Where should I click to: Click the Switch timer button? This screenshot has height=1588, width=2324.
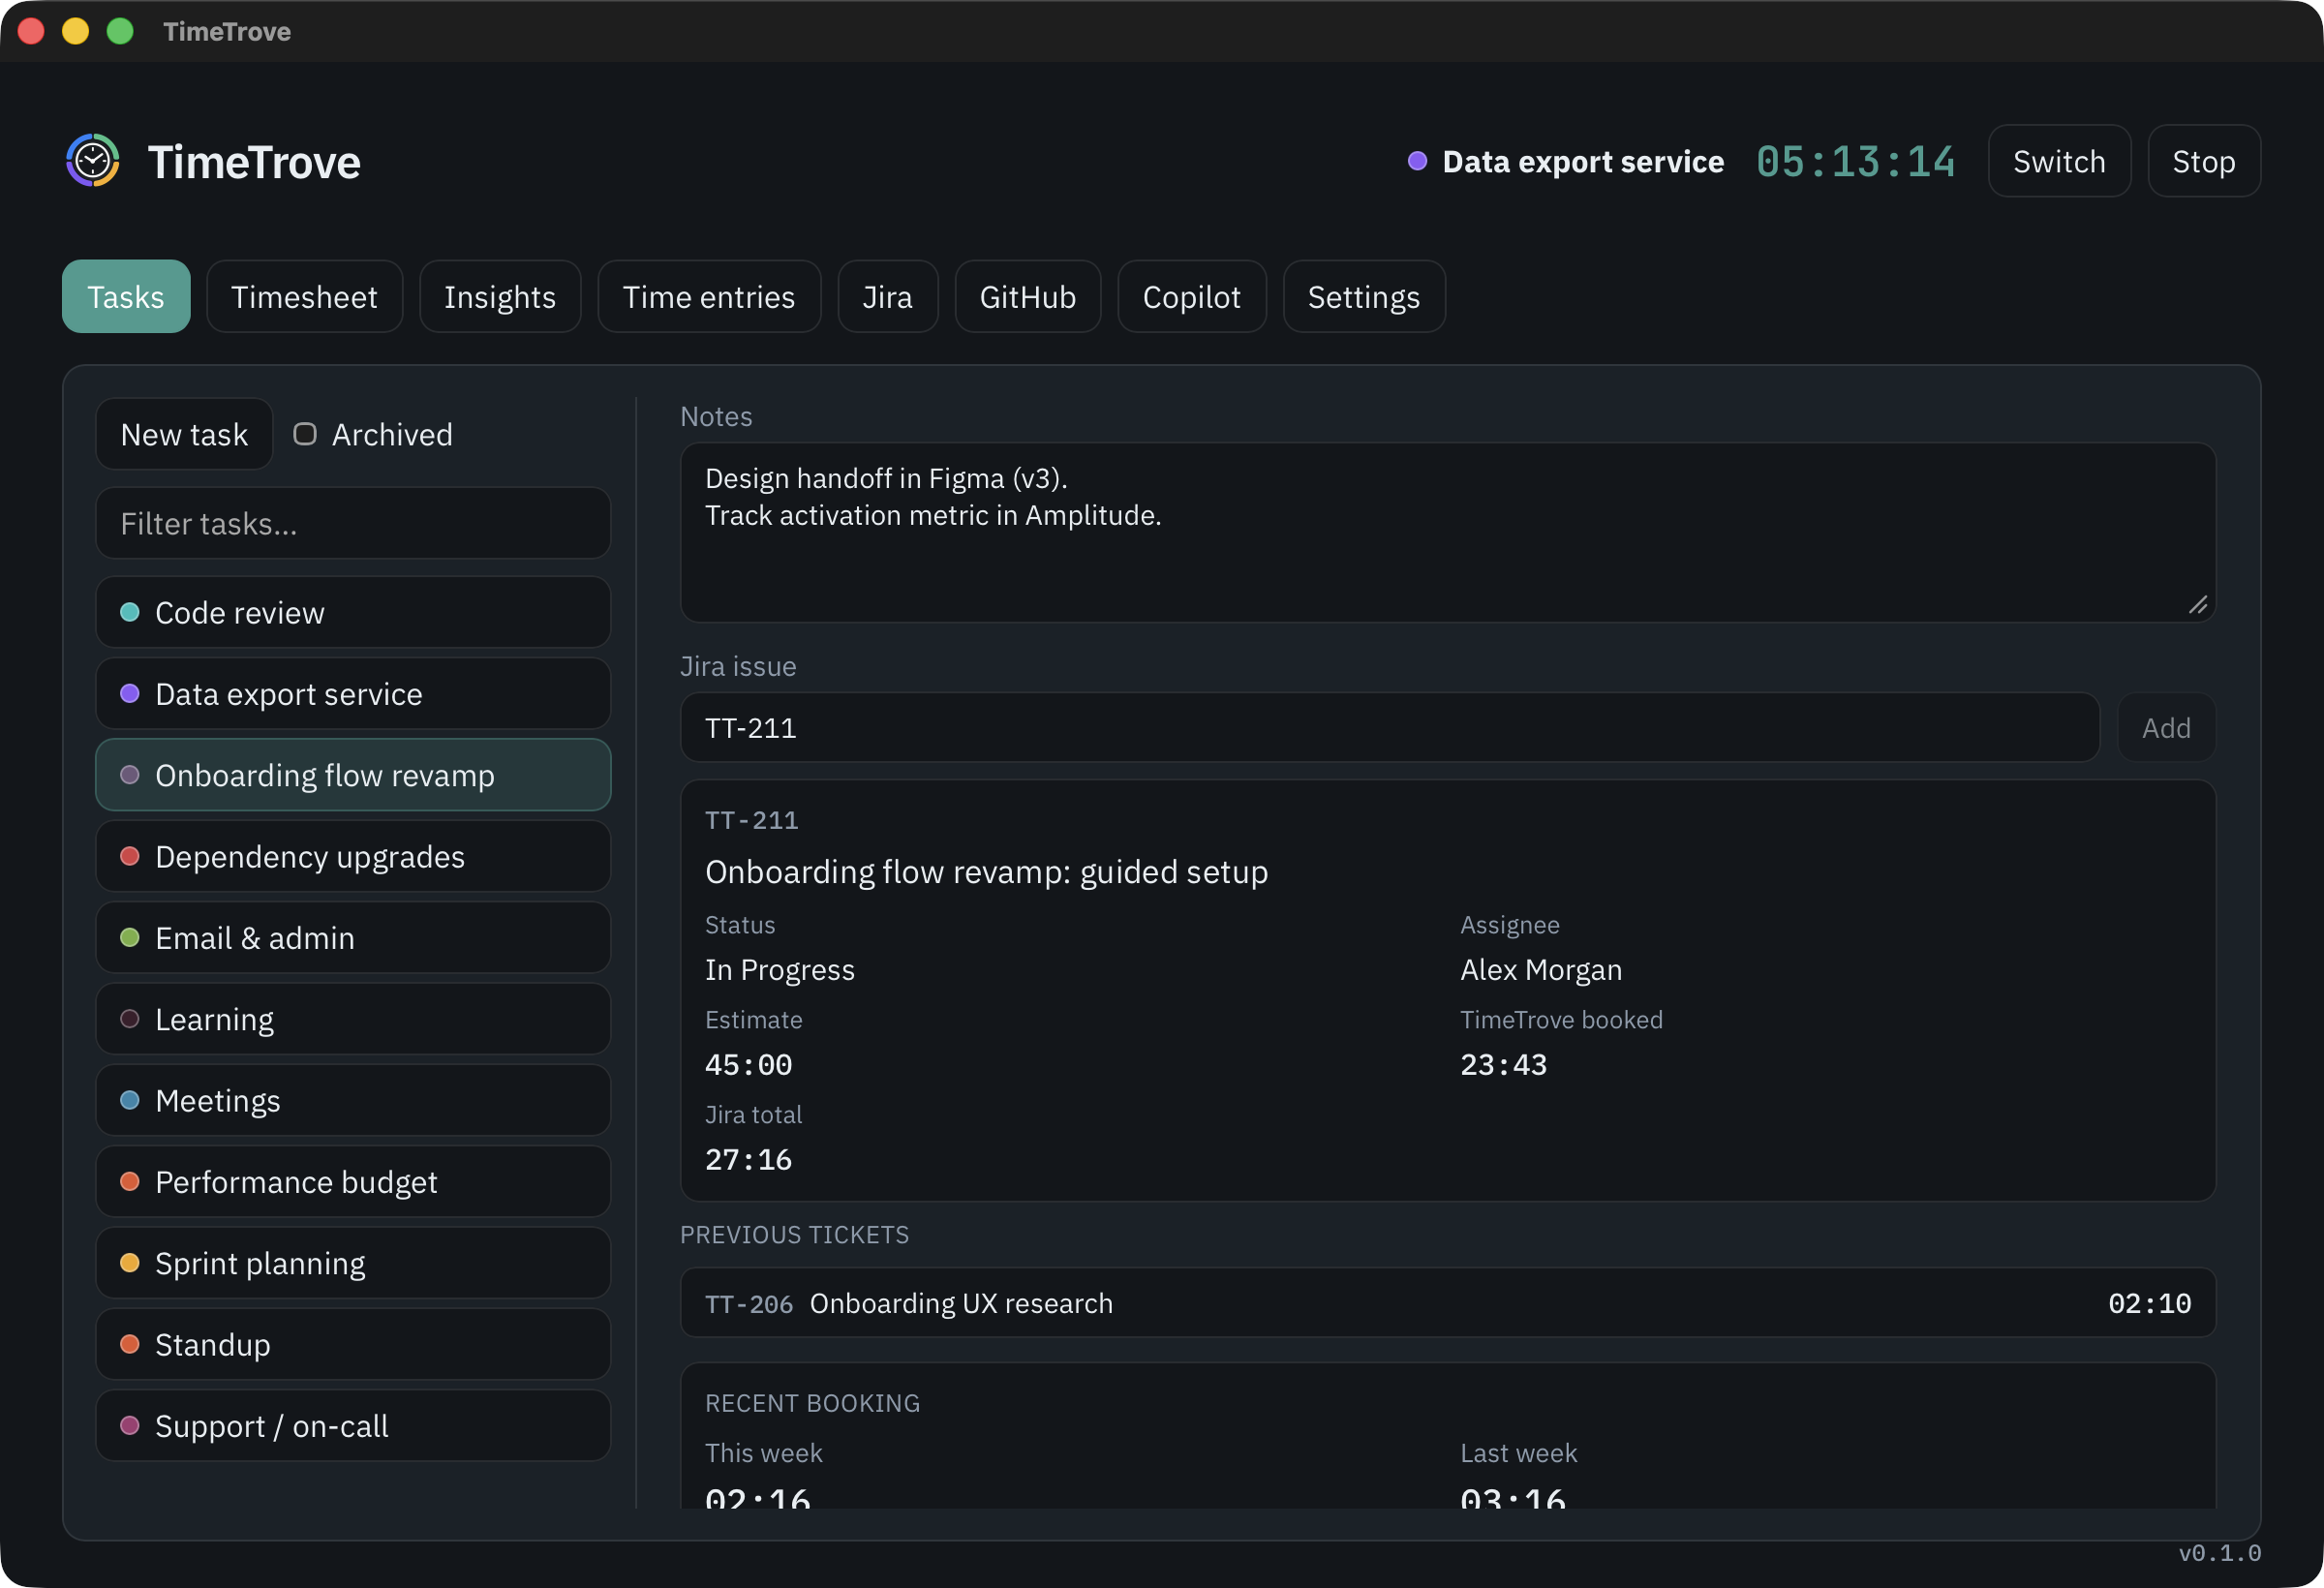pyautogui.click(x=2059, y=161)
